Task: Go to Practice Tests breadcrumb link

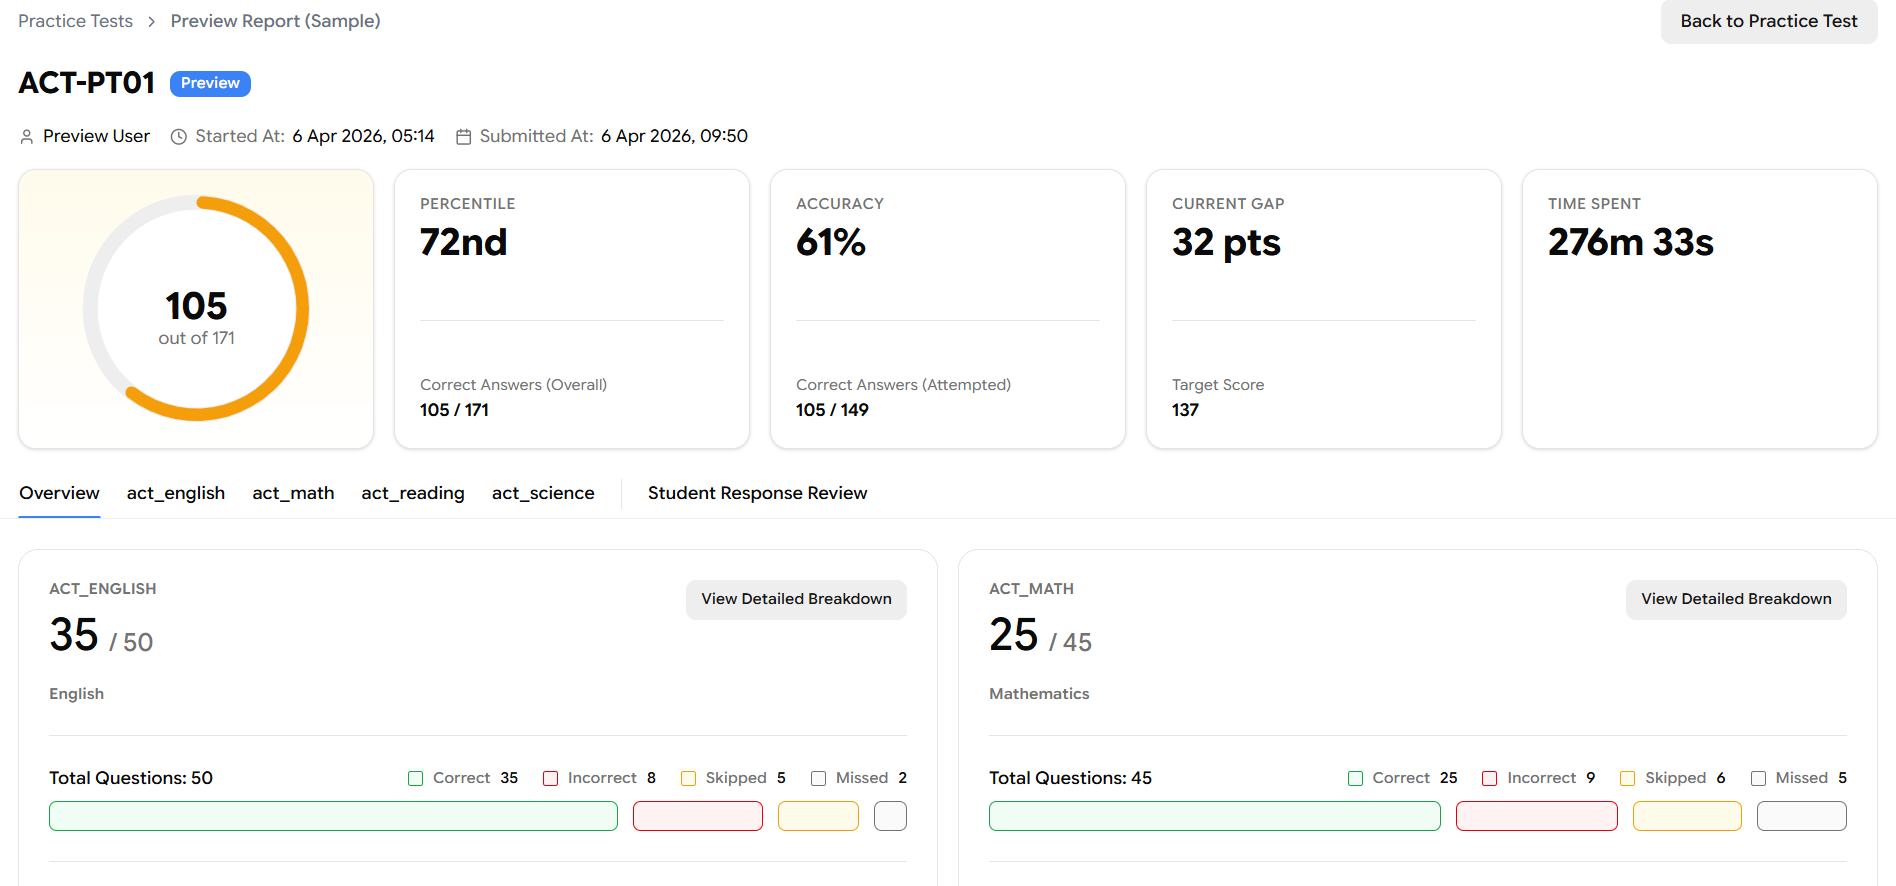Action: [76, 21]
